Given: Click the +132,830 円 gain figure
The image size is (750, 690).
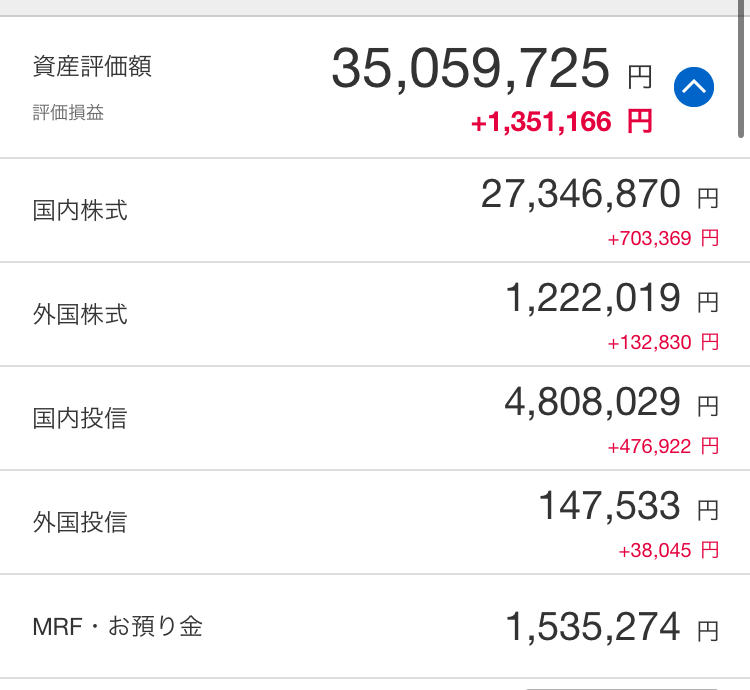Looking at the screenshot, I should 663,342.
